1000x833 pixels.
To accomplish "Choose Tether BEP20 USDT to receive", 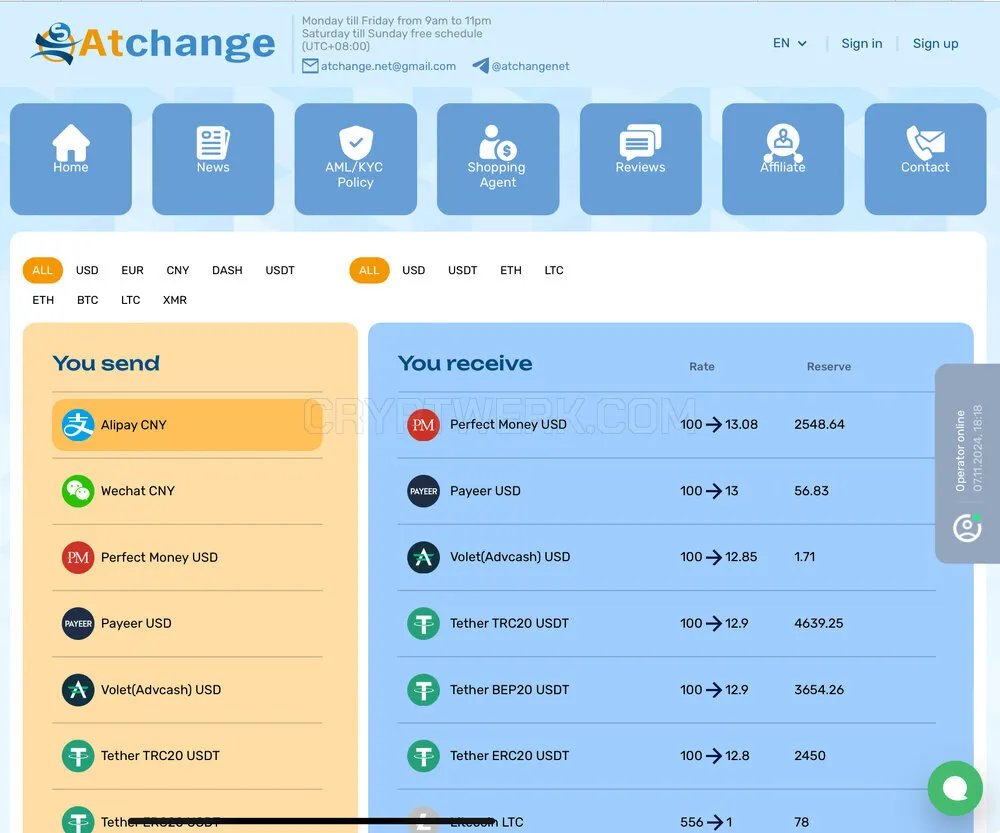I will pyautogui.click(x=666, y=689).
